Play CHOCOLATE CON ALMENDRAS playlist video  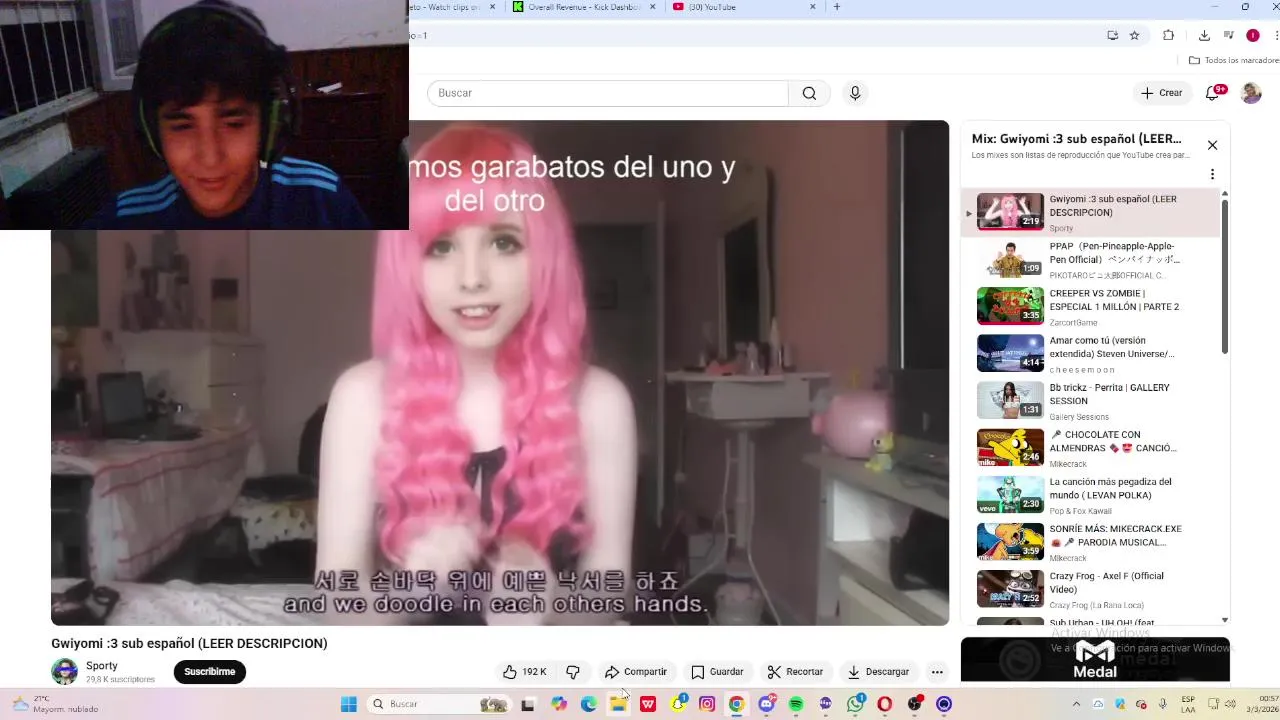pos(1090,447)
